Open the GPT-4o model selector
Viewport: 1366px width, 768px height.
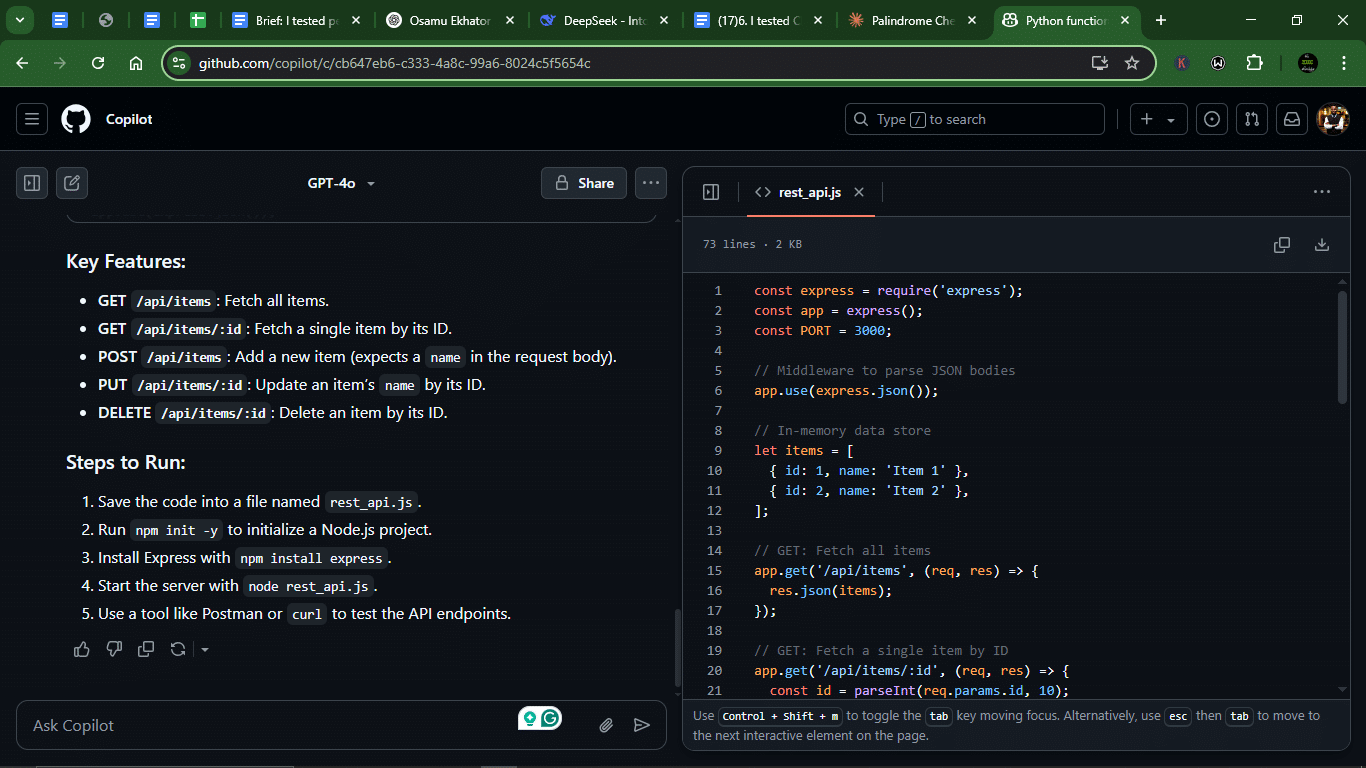click(341, 183)
